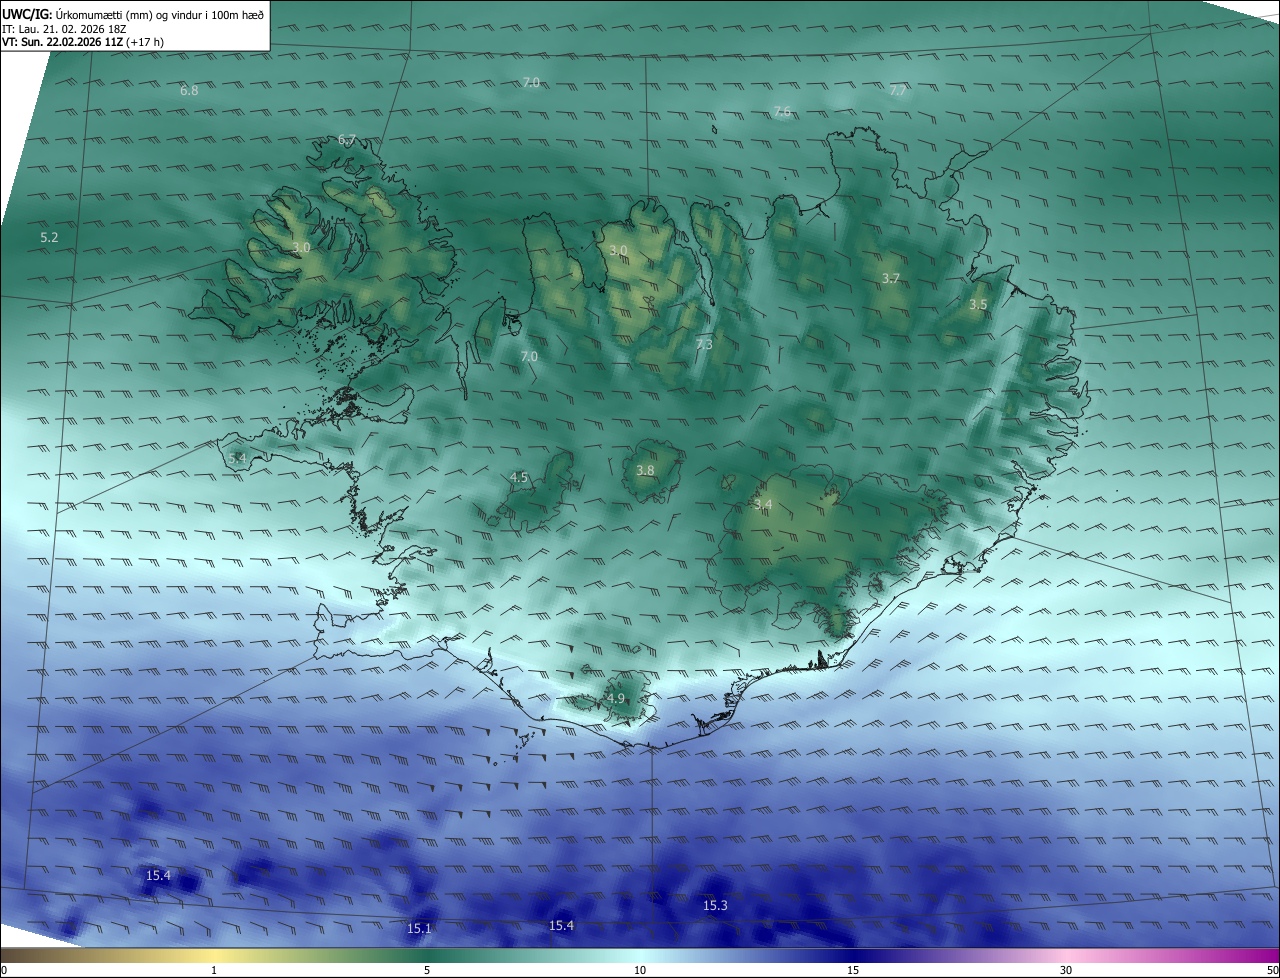The image size is (1280, 978).
Task: Click the color scale tick labeled 5
Action: pos(427,970)
